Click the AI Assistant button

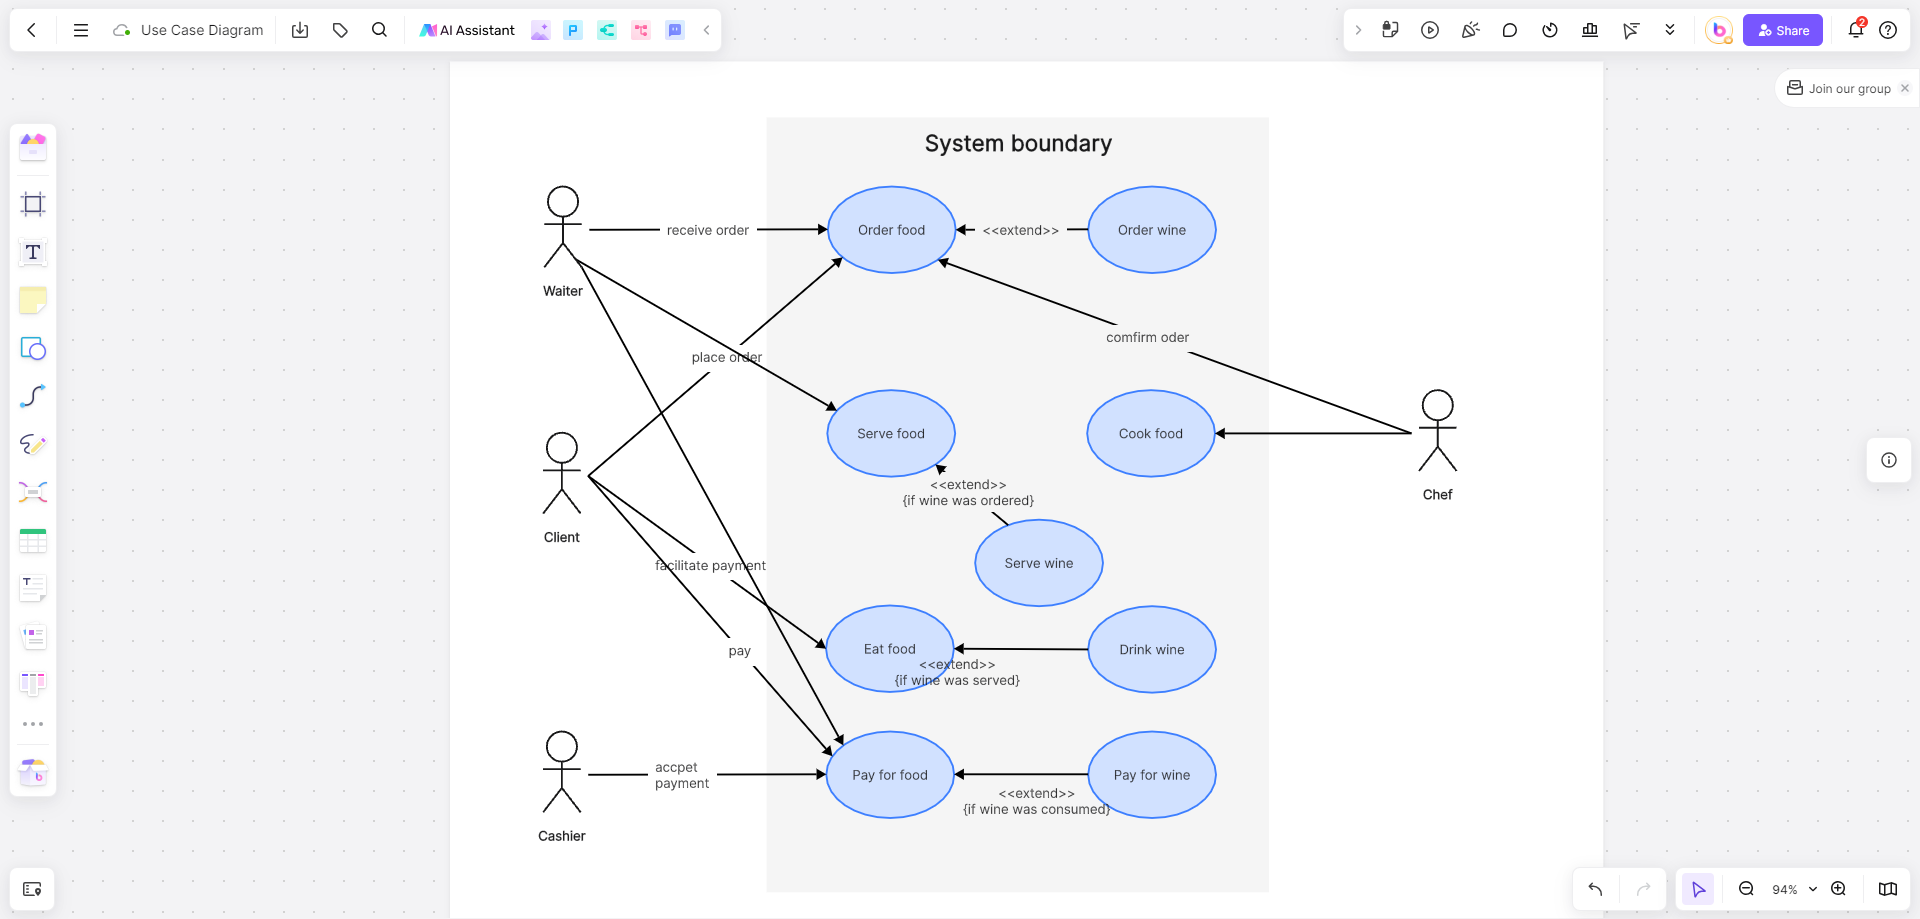467,30
